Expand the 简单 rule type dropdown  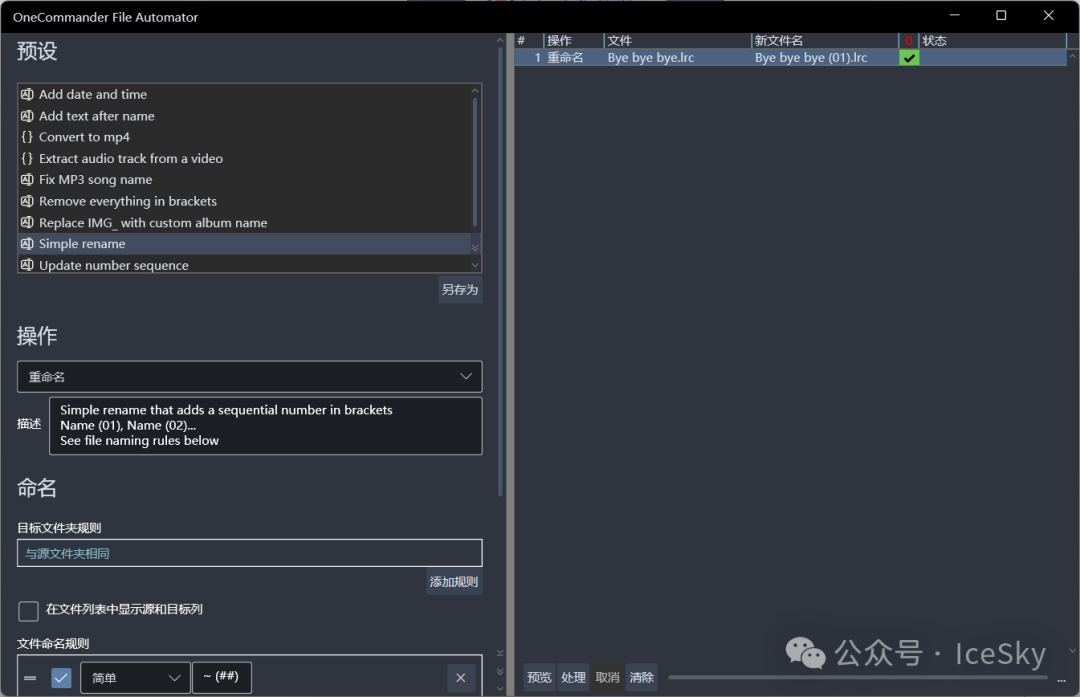135,678
